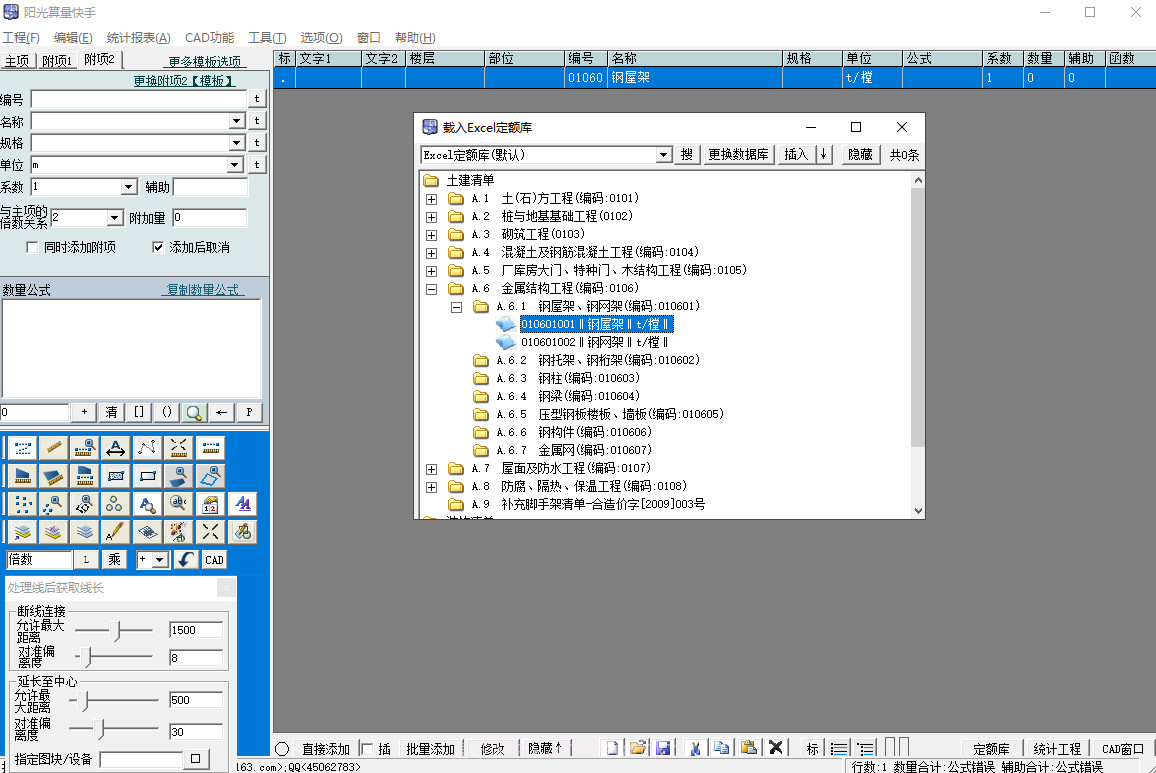Click the undo curved arrow icon
This screenshot has width=1156, height=773.
pyautogui.click(x=186, y=560)
